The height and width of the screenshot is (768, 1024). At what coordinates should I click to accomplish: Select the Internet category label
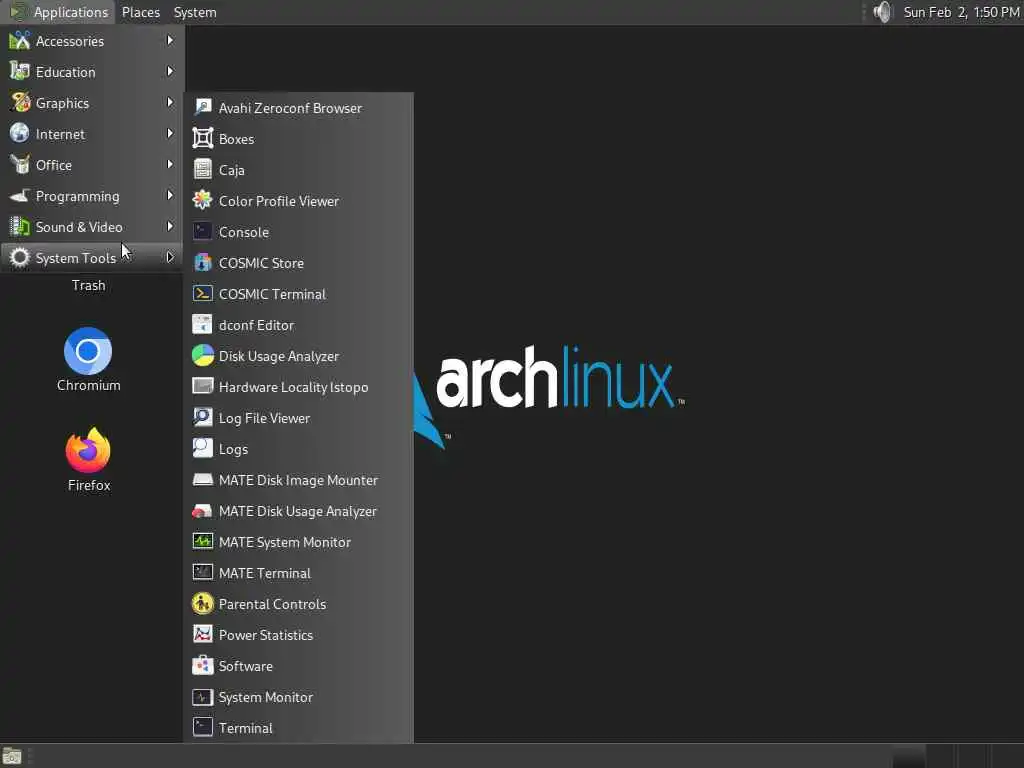coord(60,134)
